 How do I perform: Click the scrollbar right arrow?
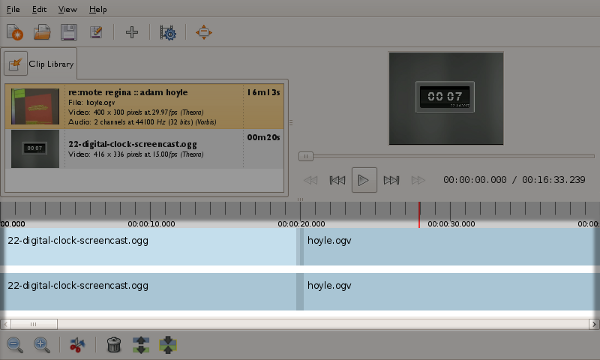coord(594,324)
